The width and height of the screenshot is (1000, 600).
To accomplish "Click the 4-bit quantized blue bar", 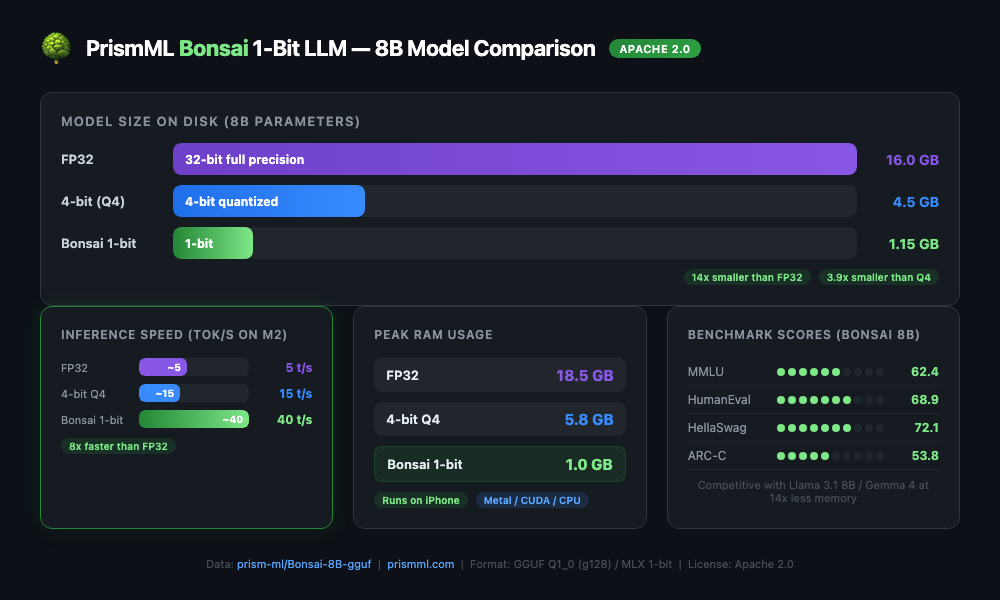I will (x=268, y=201).
